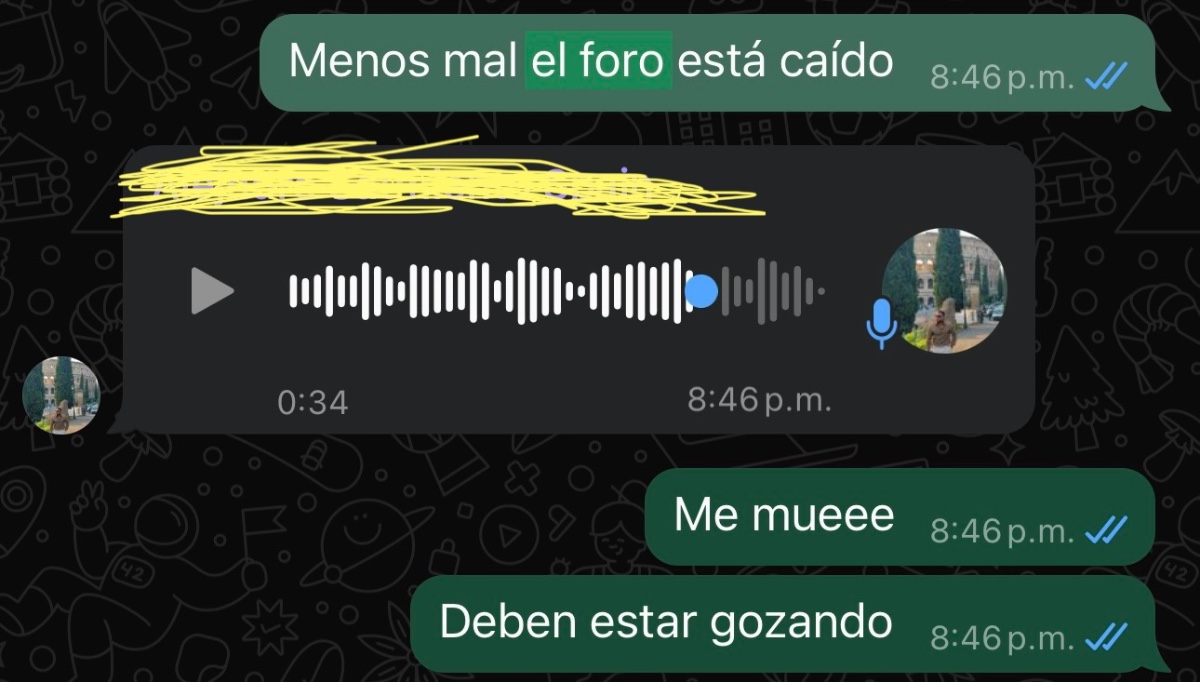Click the white played part of the waveform

point(486,291)
